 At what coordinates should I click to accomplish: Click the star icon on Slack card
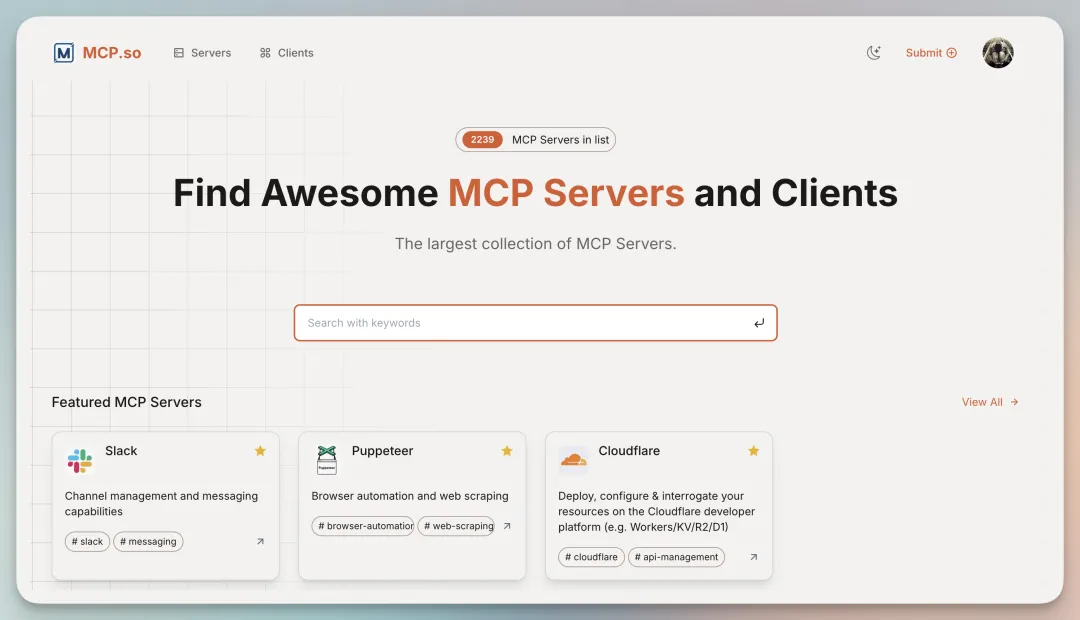pos(260,451)
